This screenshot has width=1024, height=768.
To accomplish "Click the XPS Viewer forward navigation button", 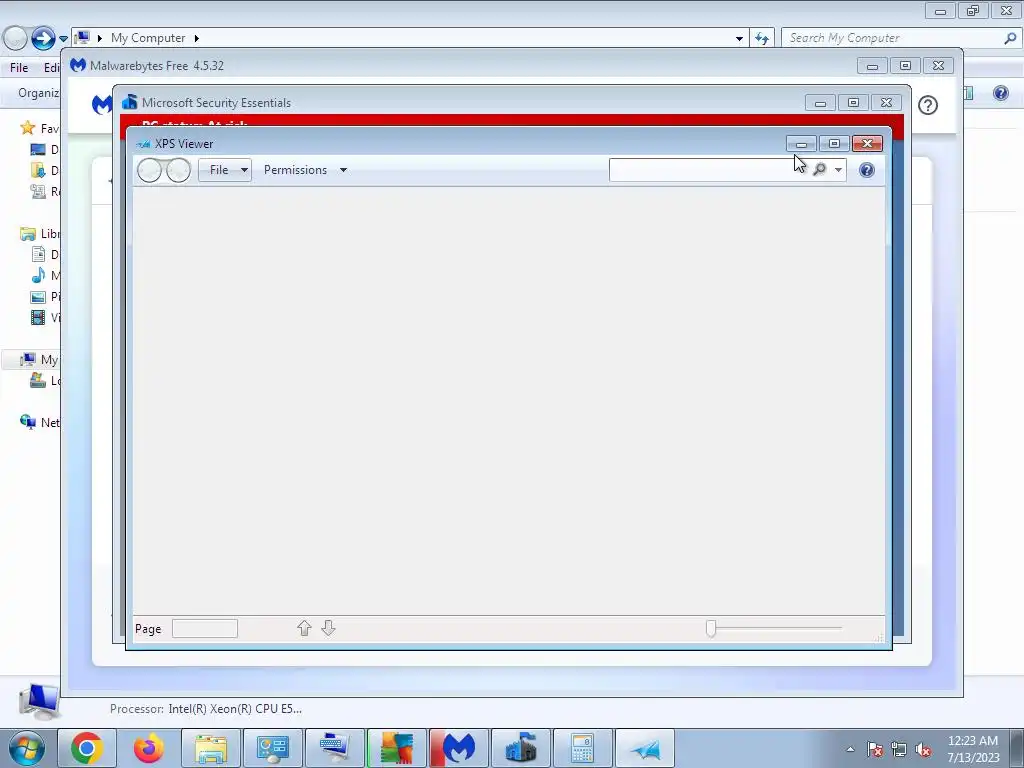I will tap(178, 170).
